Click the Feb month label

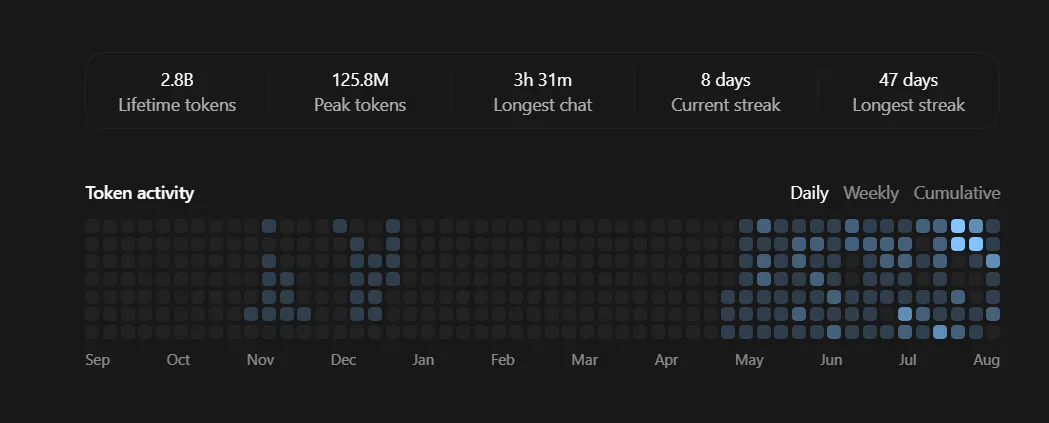pos(502,360)
